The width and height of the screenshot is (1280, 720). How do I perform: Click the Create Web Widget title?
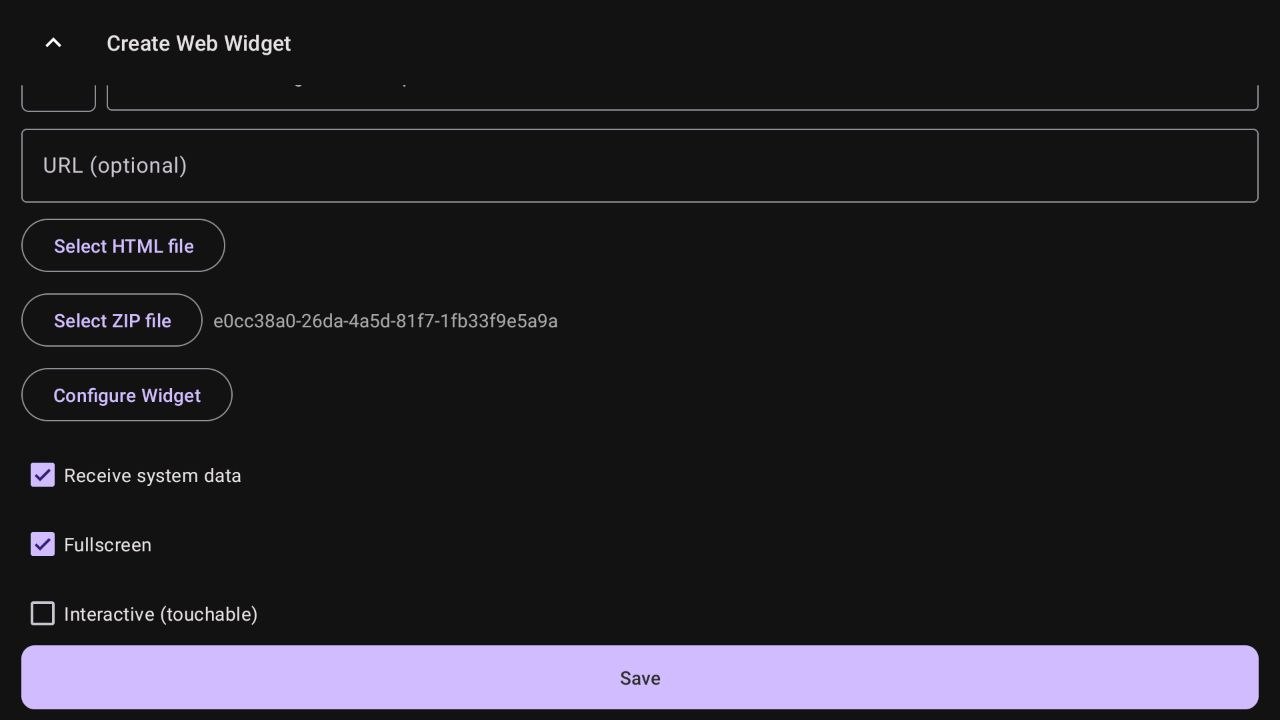(198, 44)
